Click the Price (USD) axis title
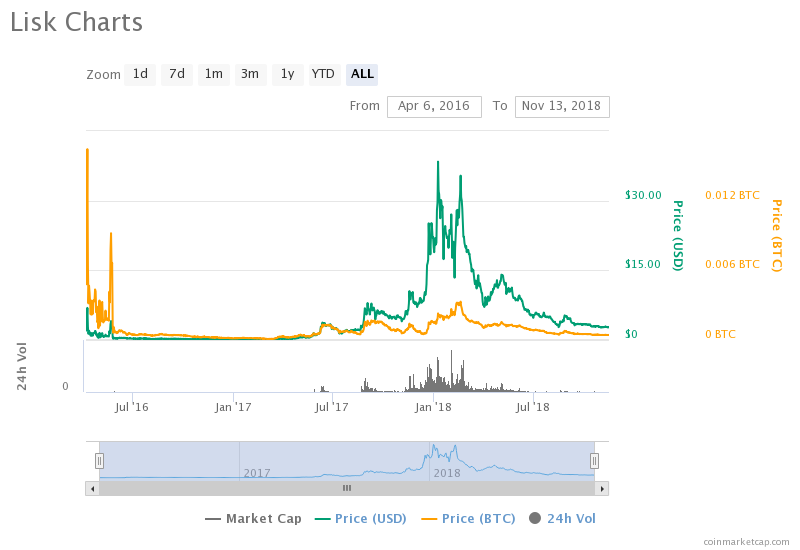Viewport: 800px width, 550px height. pos(678,235)
